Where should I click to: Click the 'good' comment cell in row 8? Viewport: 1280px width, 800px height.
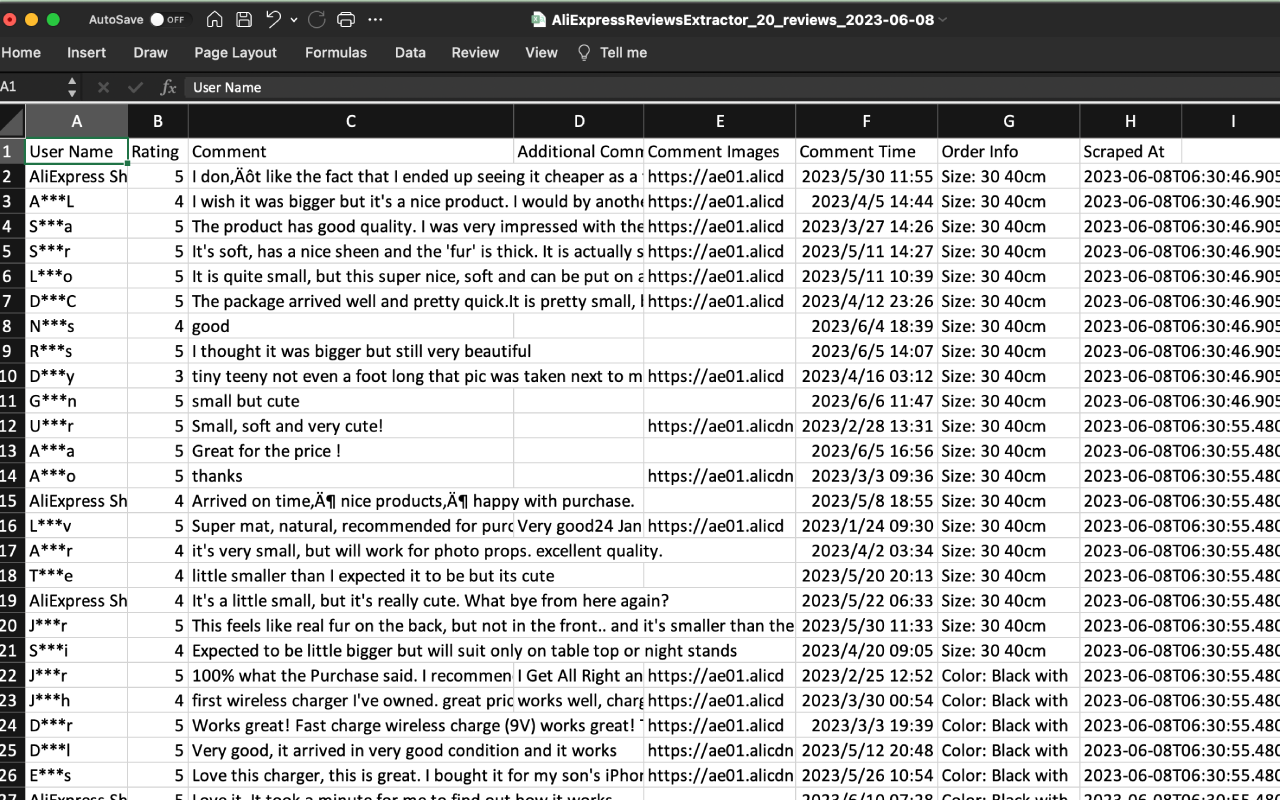351,326
